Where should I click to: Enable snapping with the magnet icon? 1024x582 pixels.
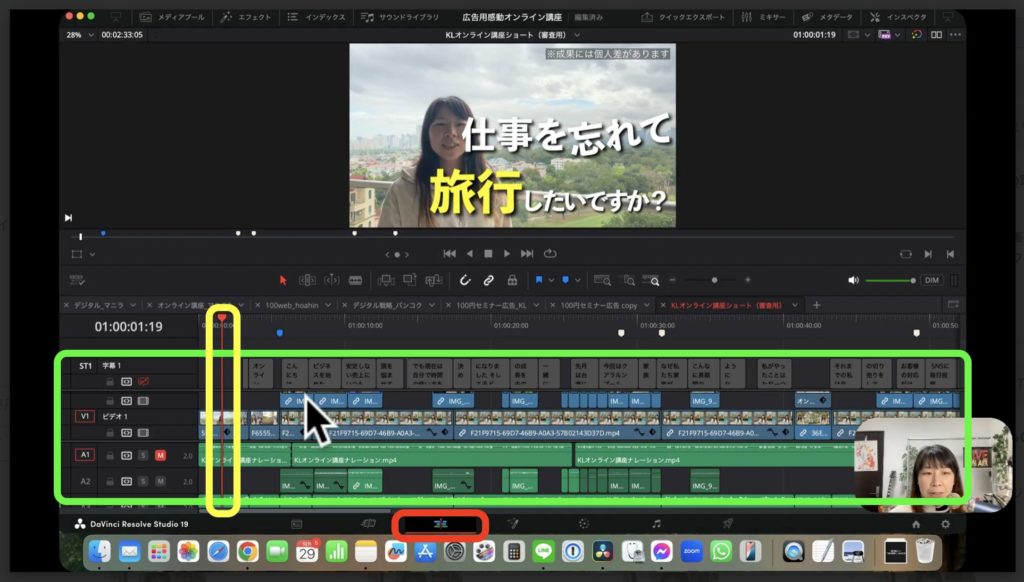[x=466, y=281]
